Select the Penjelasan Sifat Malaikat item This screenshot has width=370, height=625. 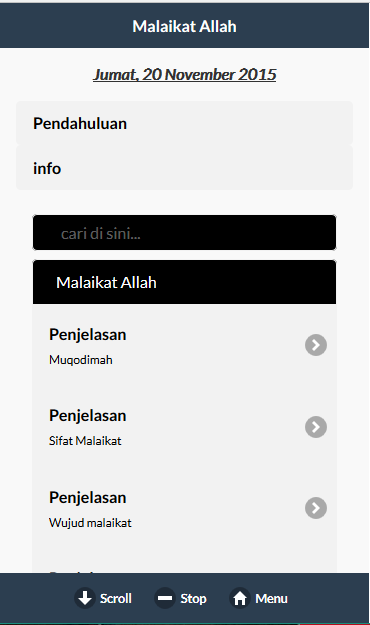pyautogui.click(x=184, y=427)
